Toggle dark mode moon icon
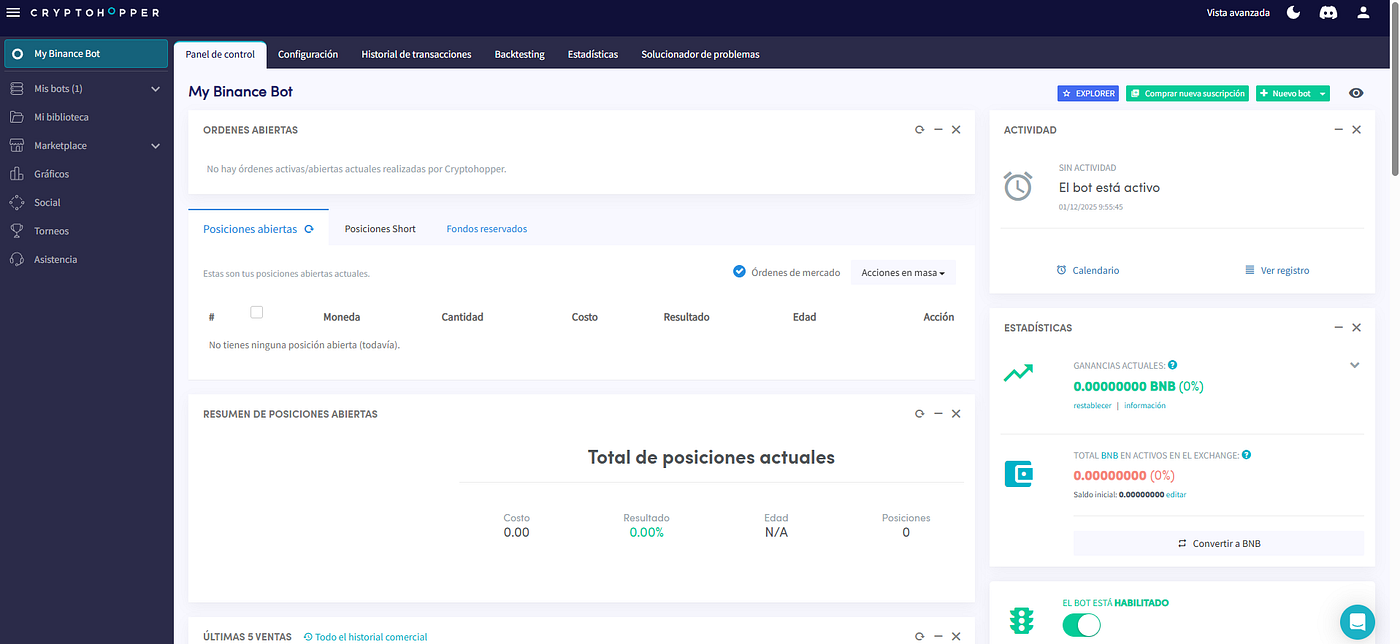Screen dimensions: 1400x644 [1293, 13]
